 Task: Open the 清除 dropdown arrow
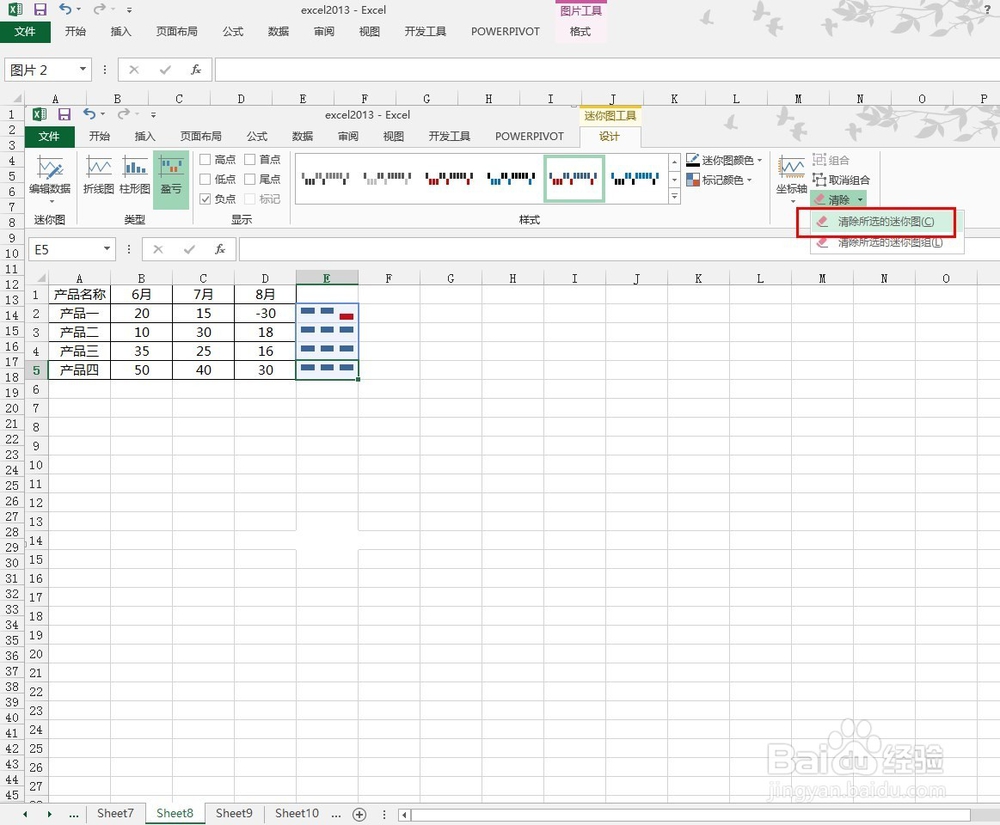pos(858,199)
